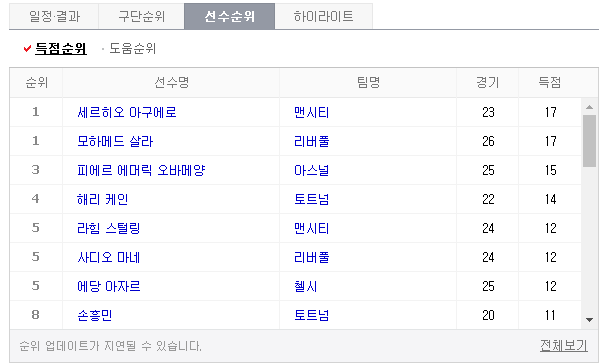
Task: Open 맨시티 team link in 스털링 row
Action: pos(312,228)
